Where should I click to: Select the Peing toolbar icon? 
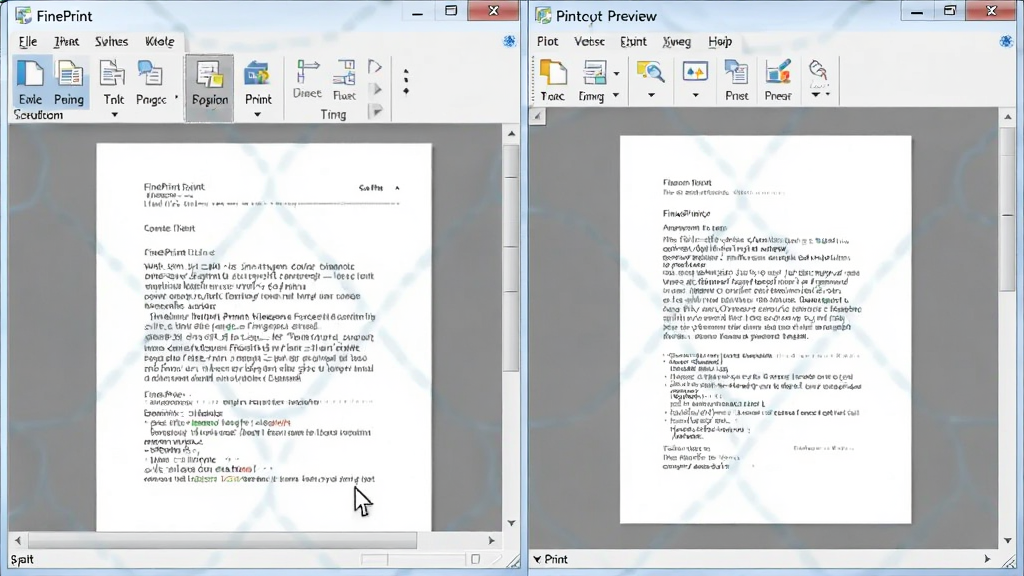pos(69,81)
